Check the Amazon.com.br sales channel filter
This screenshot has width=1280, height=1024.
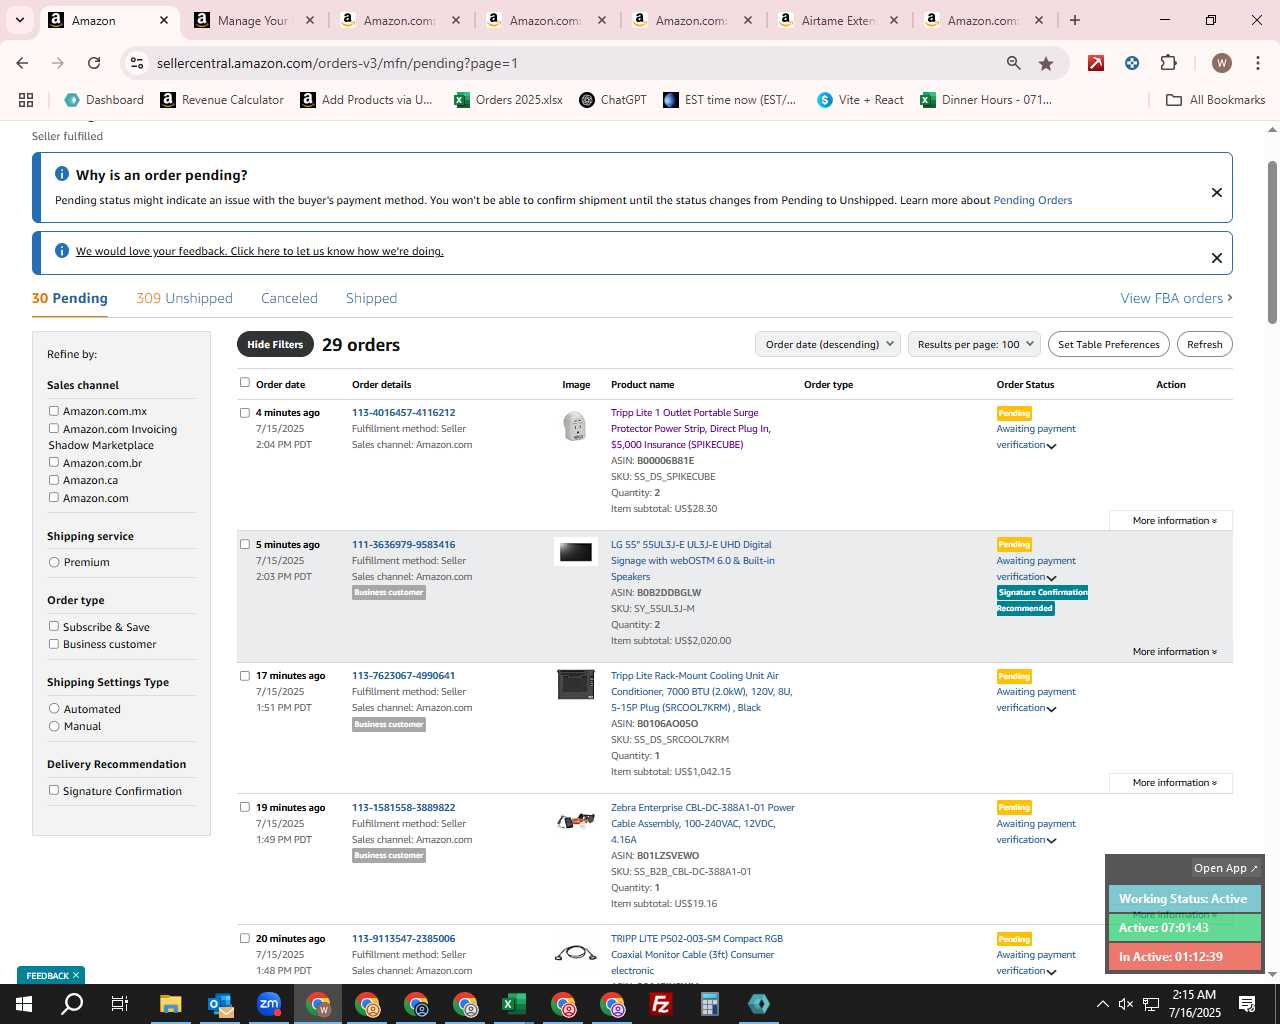coord(54,462)
